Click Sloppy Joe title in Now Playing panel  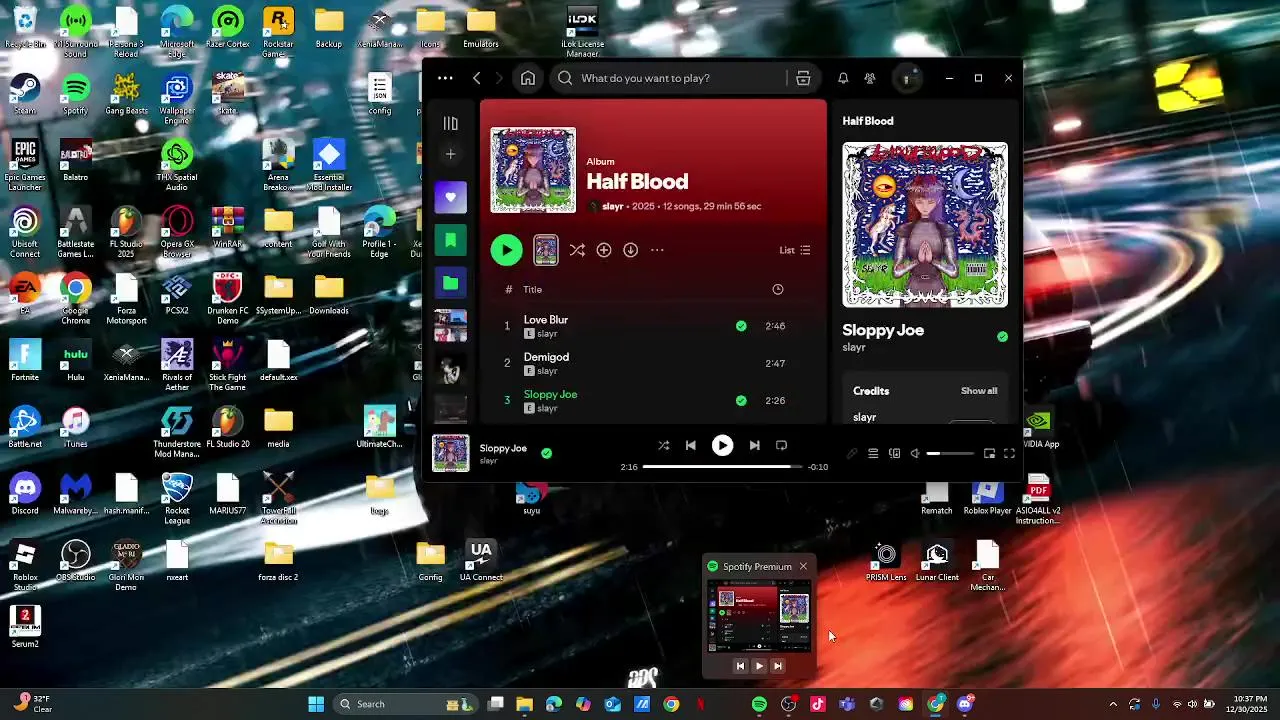coord(883,330)
